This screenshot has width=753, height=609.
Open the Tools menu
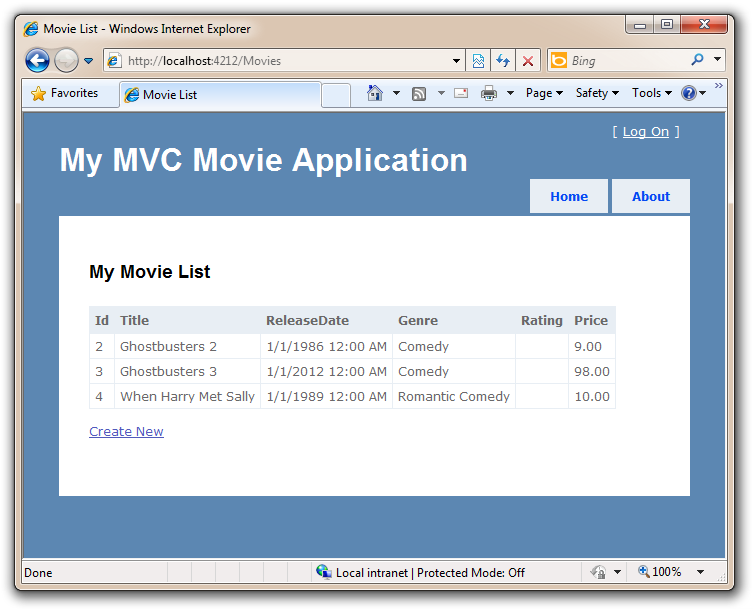[x=652, y=93]
